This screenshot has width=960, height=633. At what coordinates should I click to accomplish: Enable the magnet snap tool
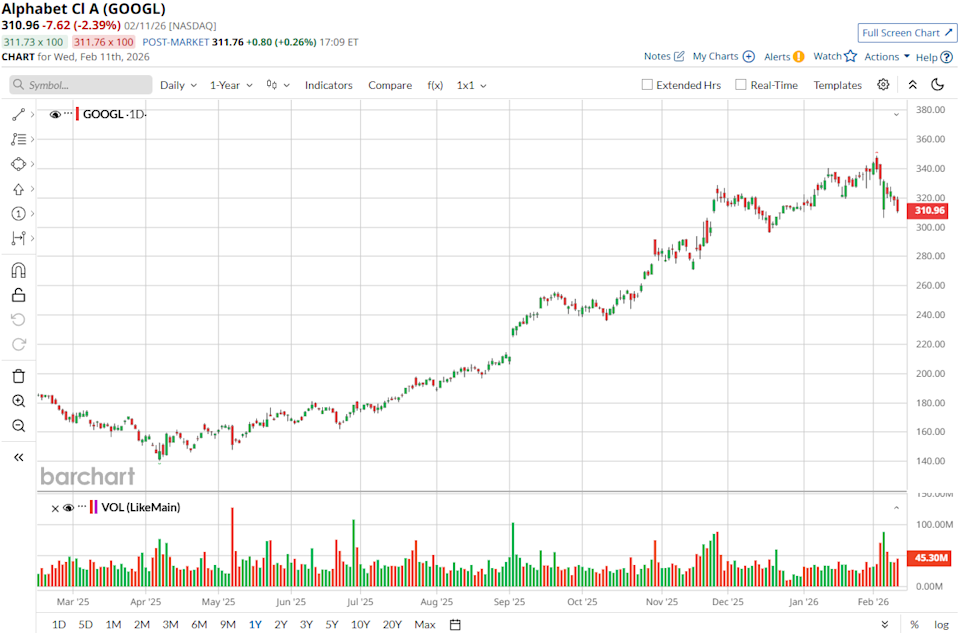[18, 270]
